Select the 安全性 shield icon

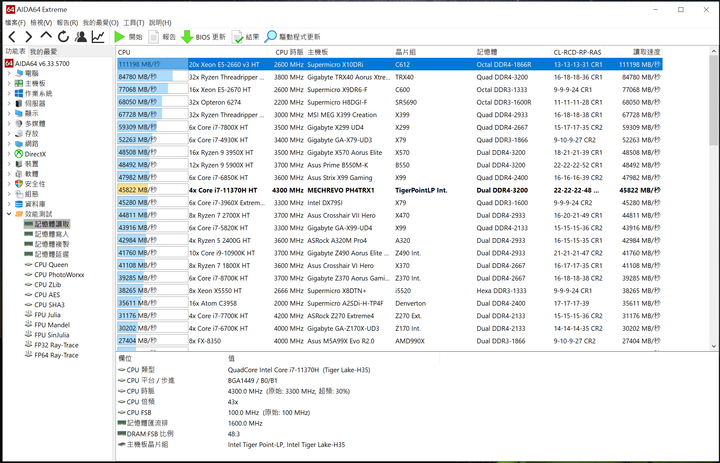[x=19, y=184]
